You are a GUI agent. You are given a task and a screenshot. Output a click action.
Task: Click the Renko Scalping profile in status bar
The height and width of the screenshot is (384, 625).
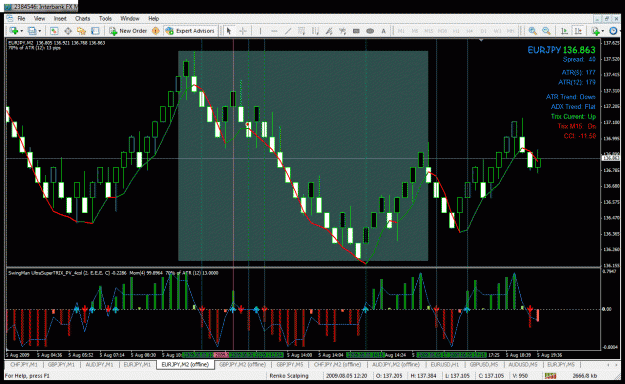(x=289, y=376)
